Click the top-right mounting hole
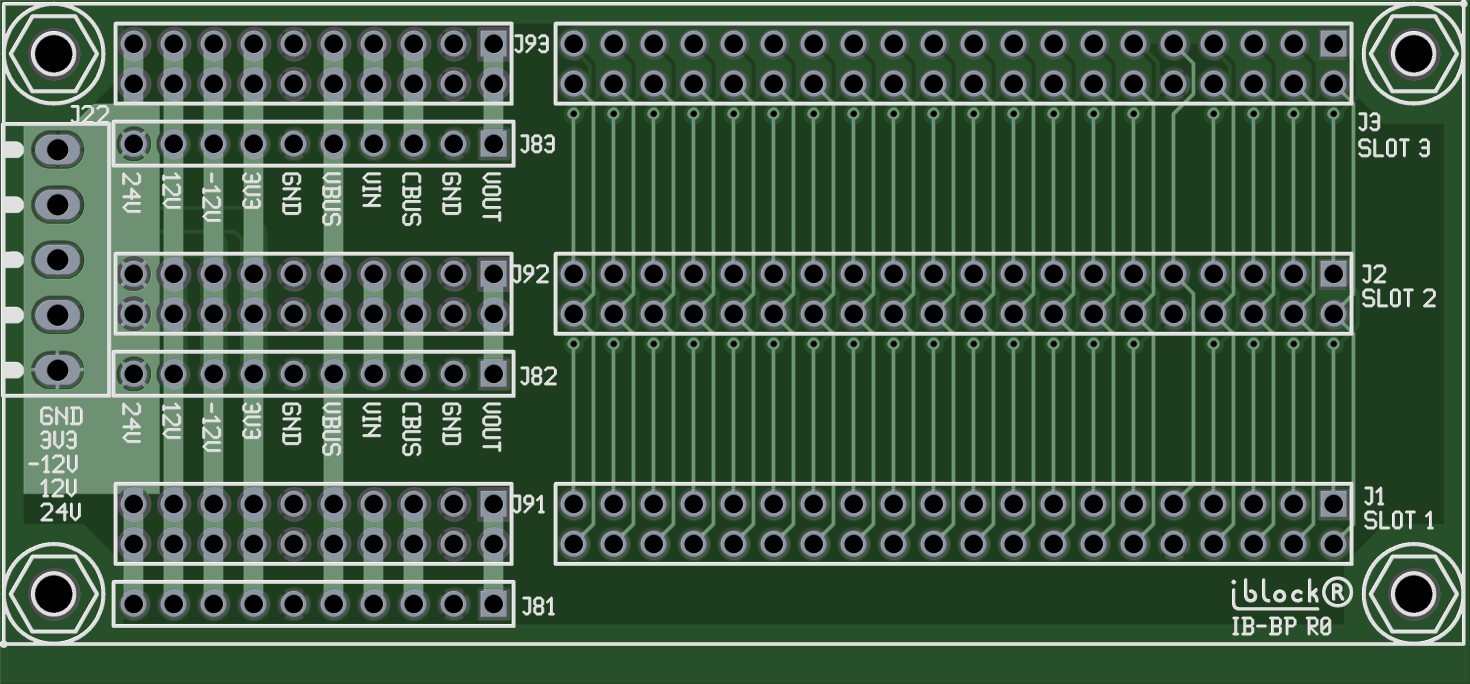 coord(1411,51)
